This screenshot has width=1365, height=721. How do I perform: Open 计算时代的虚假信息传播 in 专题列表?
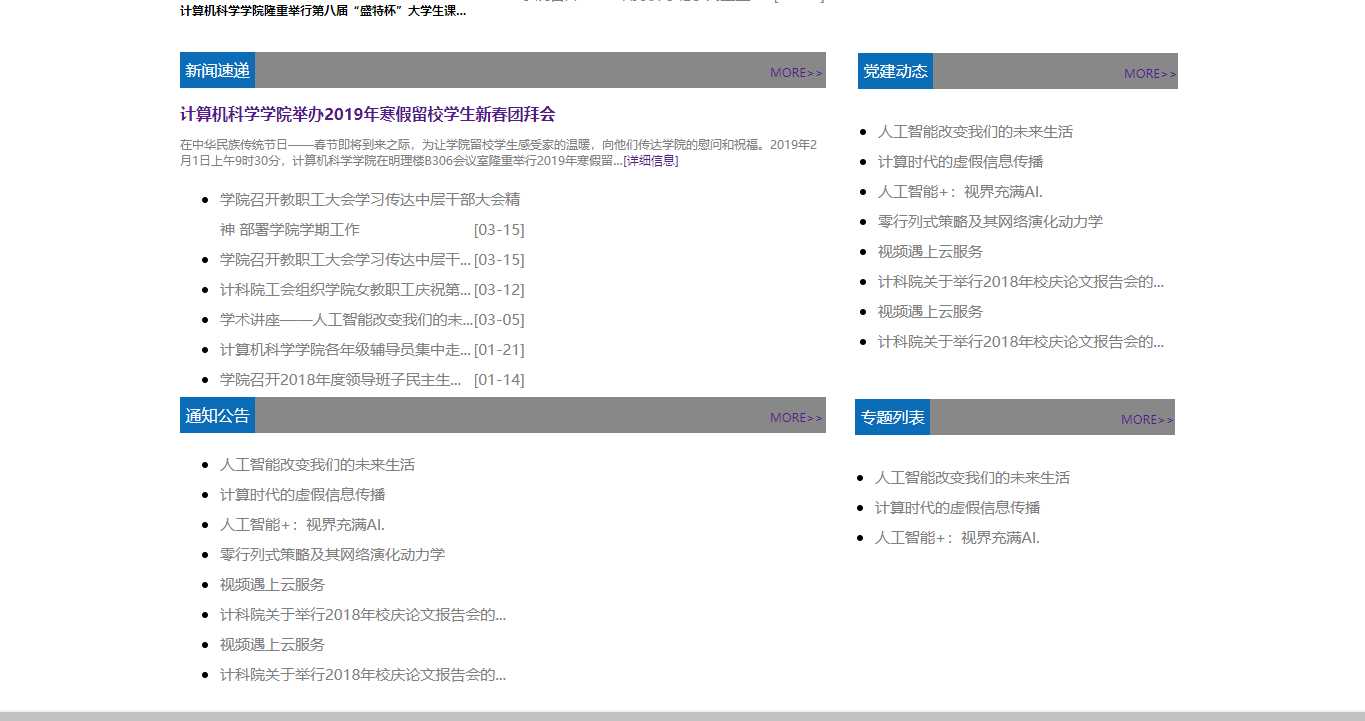[x=957, y=508]
